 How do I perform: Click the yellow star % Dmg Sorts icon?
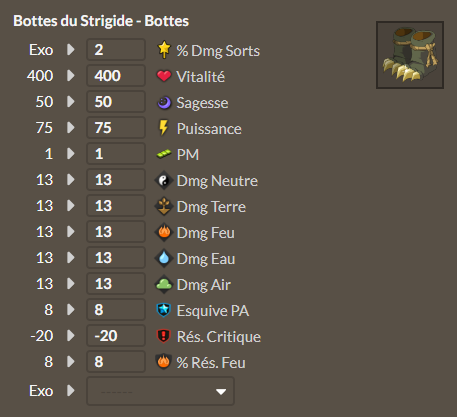(164, 49)
